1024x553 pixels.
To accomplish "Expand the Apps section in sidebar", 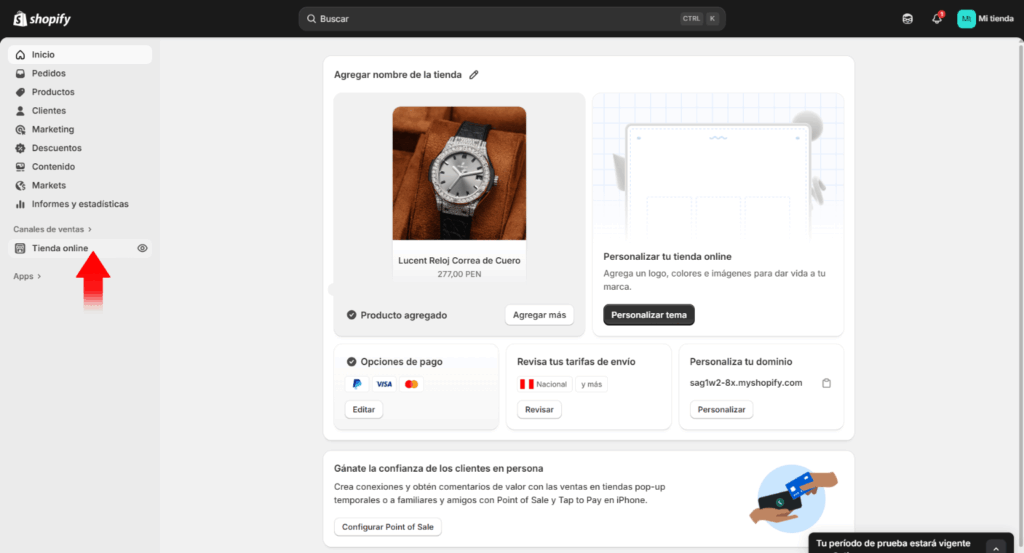I will pos(27,276).
